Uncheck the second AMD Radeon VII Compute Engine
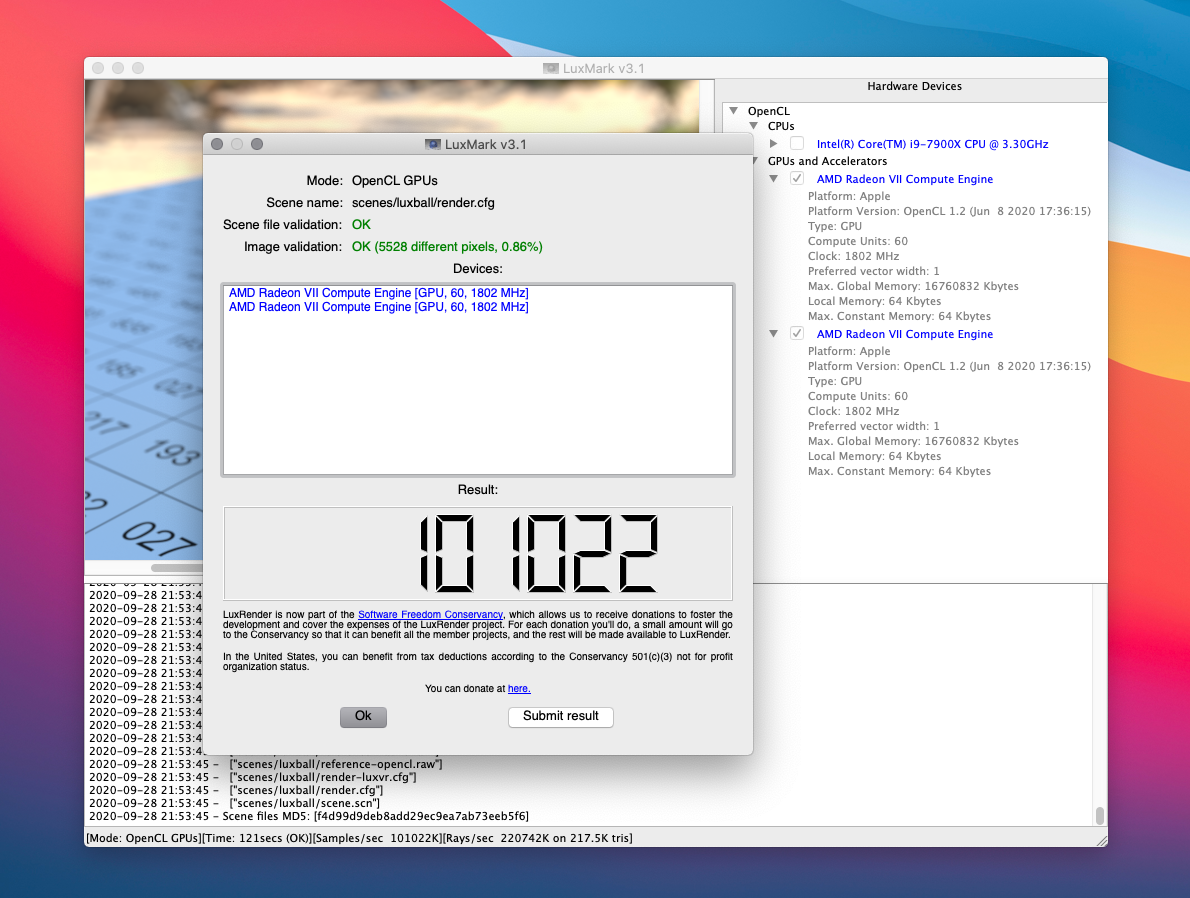The height and width of the screenshot is (898, 1190). [x=797, y=333]
